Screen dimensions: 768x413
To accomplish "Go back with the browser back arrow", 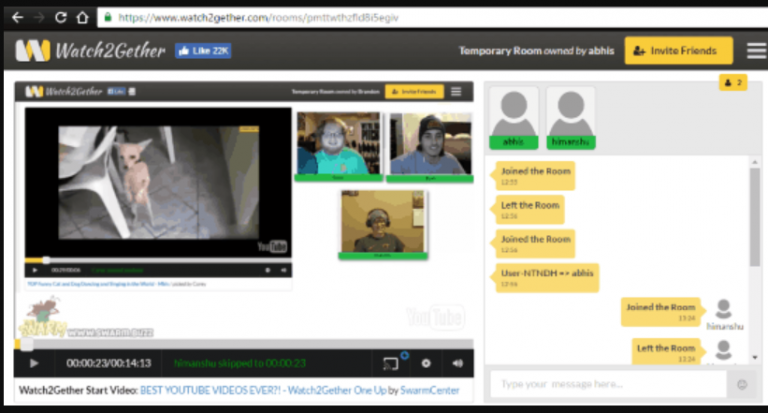I will (18, 18).
